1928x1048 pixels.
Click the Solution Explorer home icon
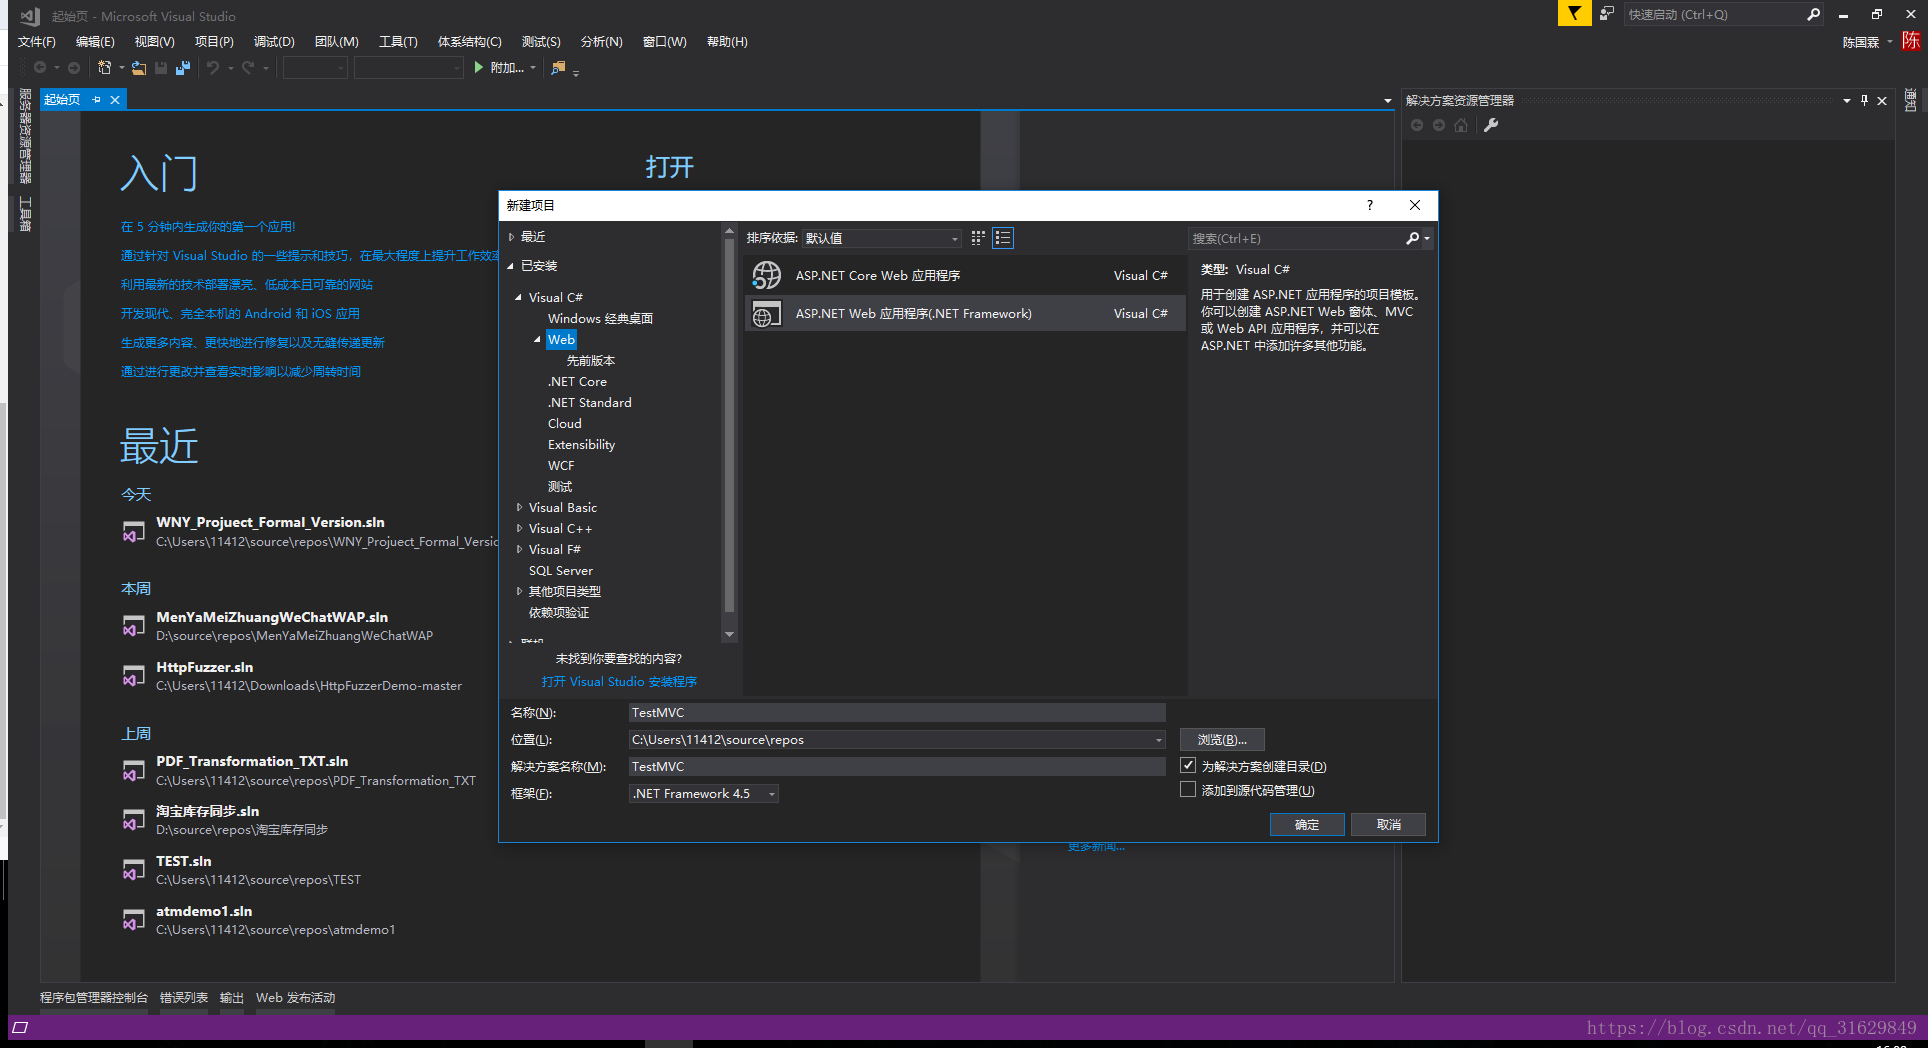[1461, 125]
